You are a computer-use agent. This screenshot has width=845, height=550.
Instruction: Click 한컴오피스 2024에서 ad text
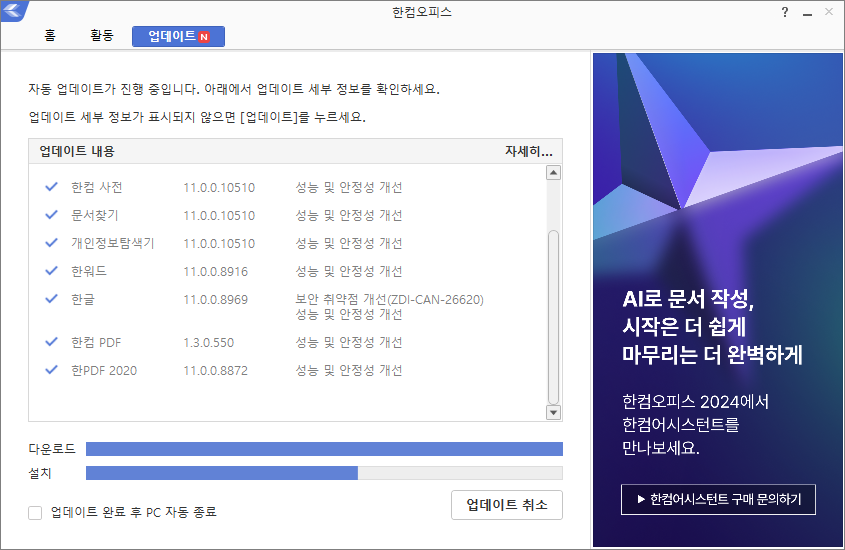pos(696,402)
